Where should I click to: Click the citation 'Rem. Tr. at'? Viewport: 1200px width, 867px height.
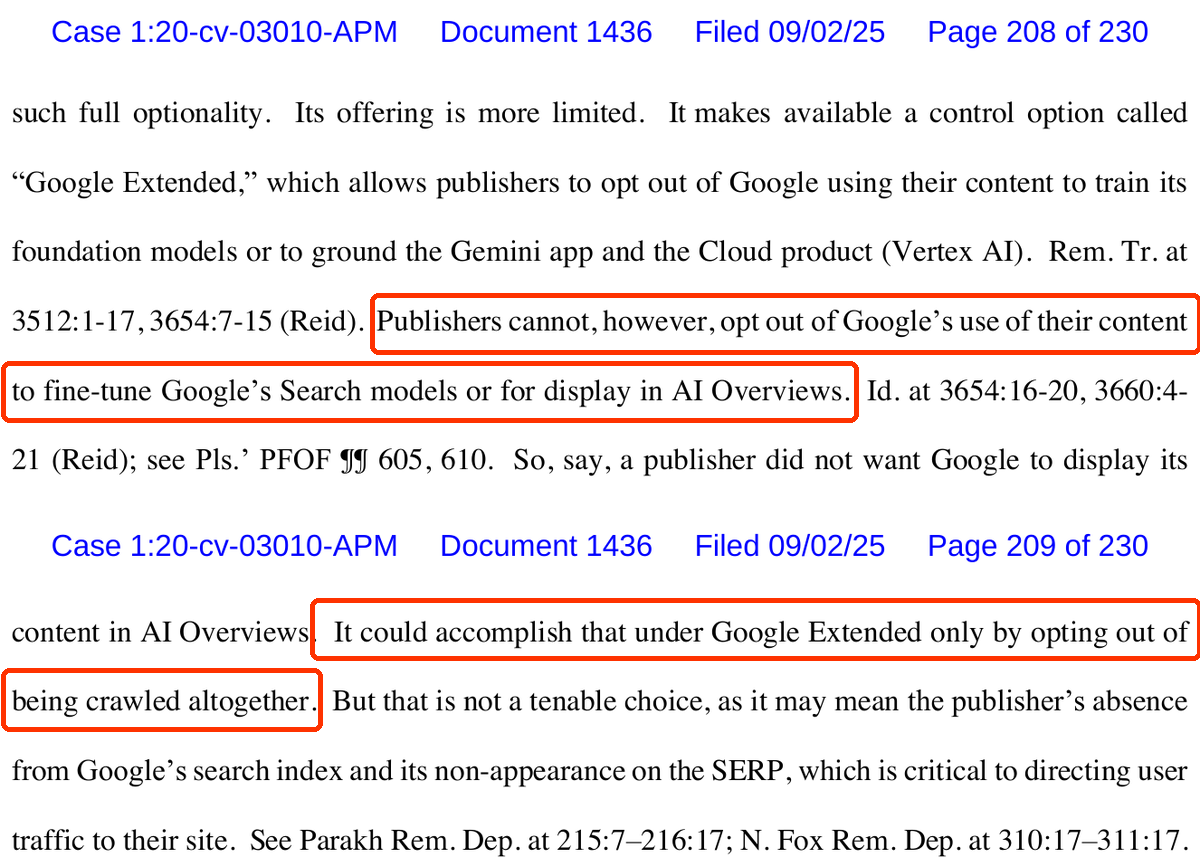point(1120,253)
